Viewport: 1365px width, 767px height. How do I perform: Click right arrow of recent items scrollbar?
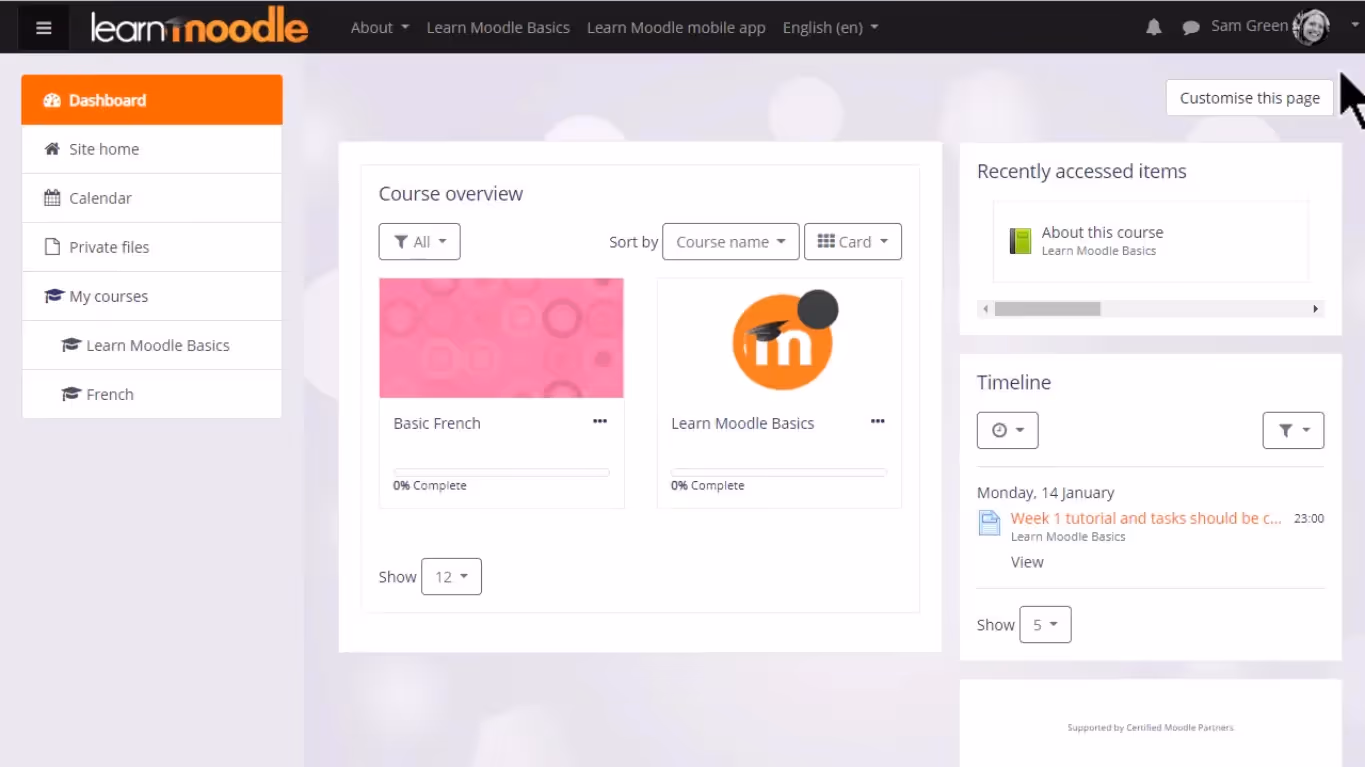[1316, 309]
